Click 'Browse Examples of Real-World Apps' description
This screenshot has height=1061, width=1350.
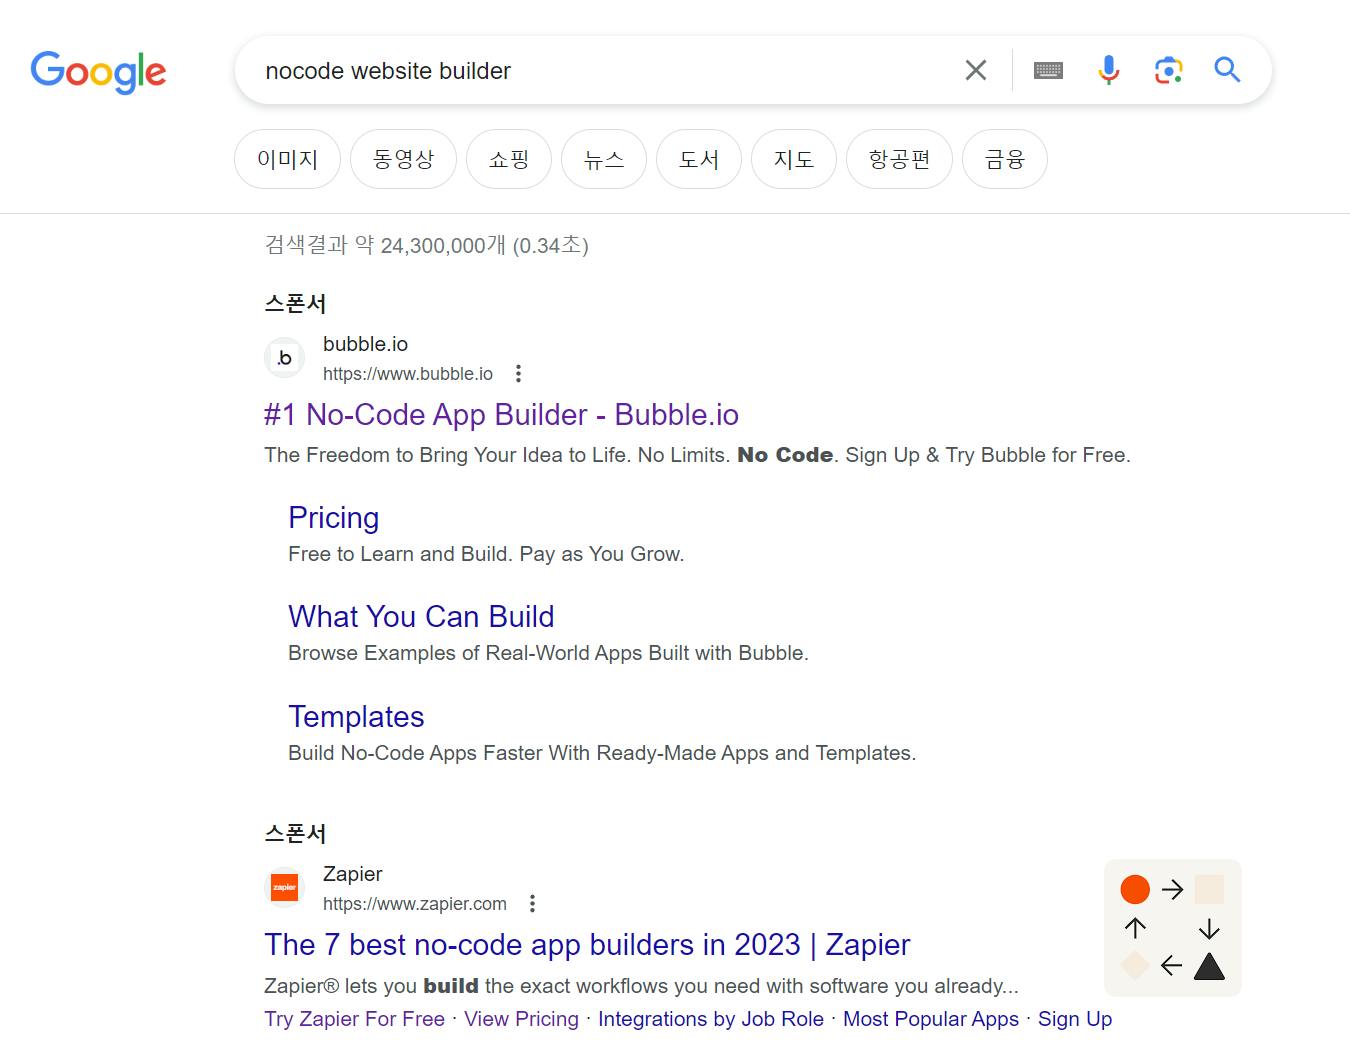(548, 653)
